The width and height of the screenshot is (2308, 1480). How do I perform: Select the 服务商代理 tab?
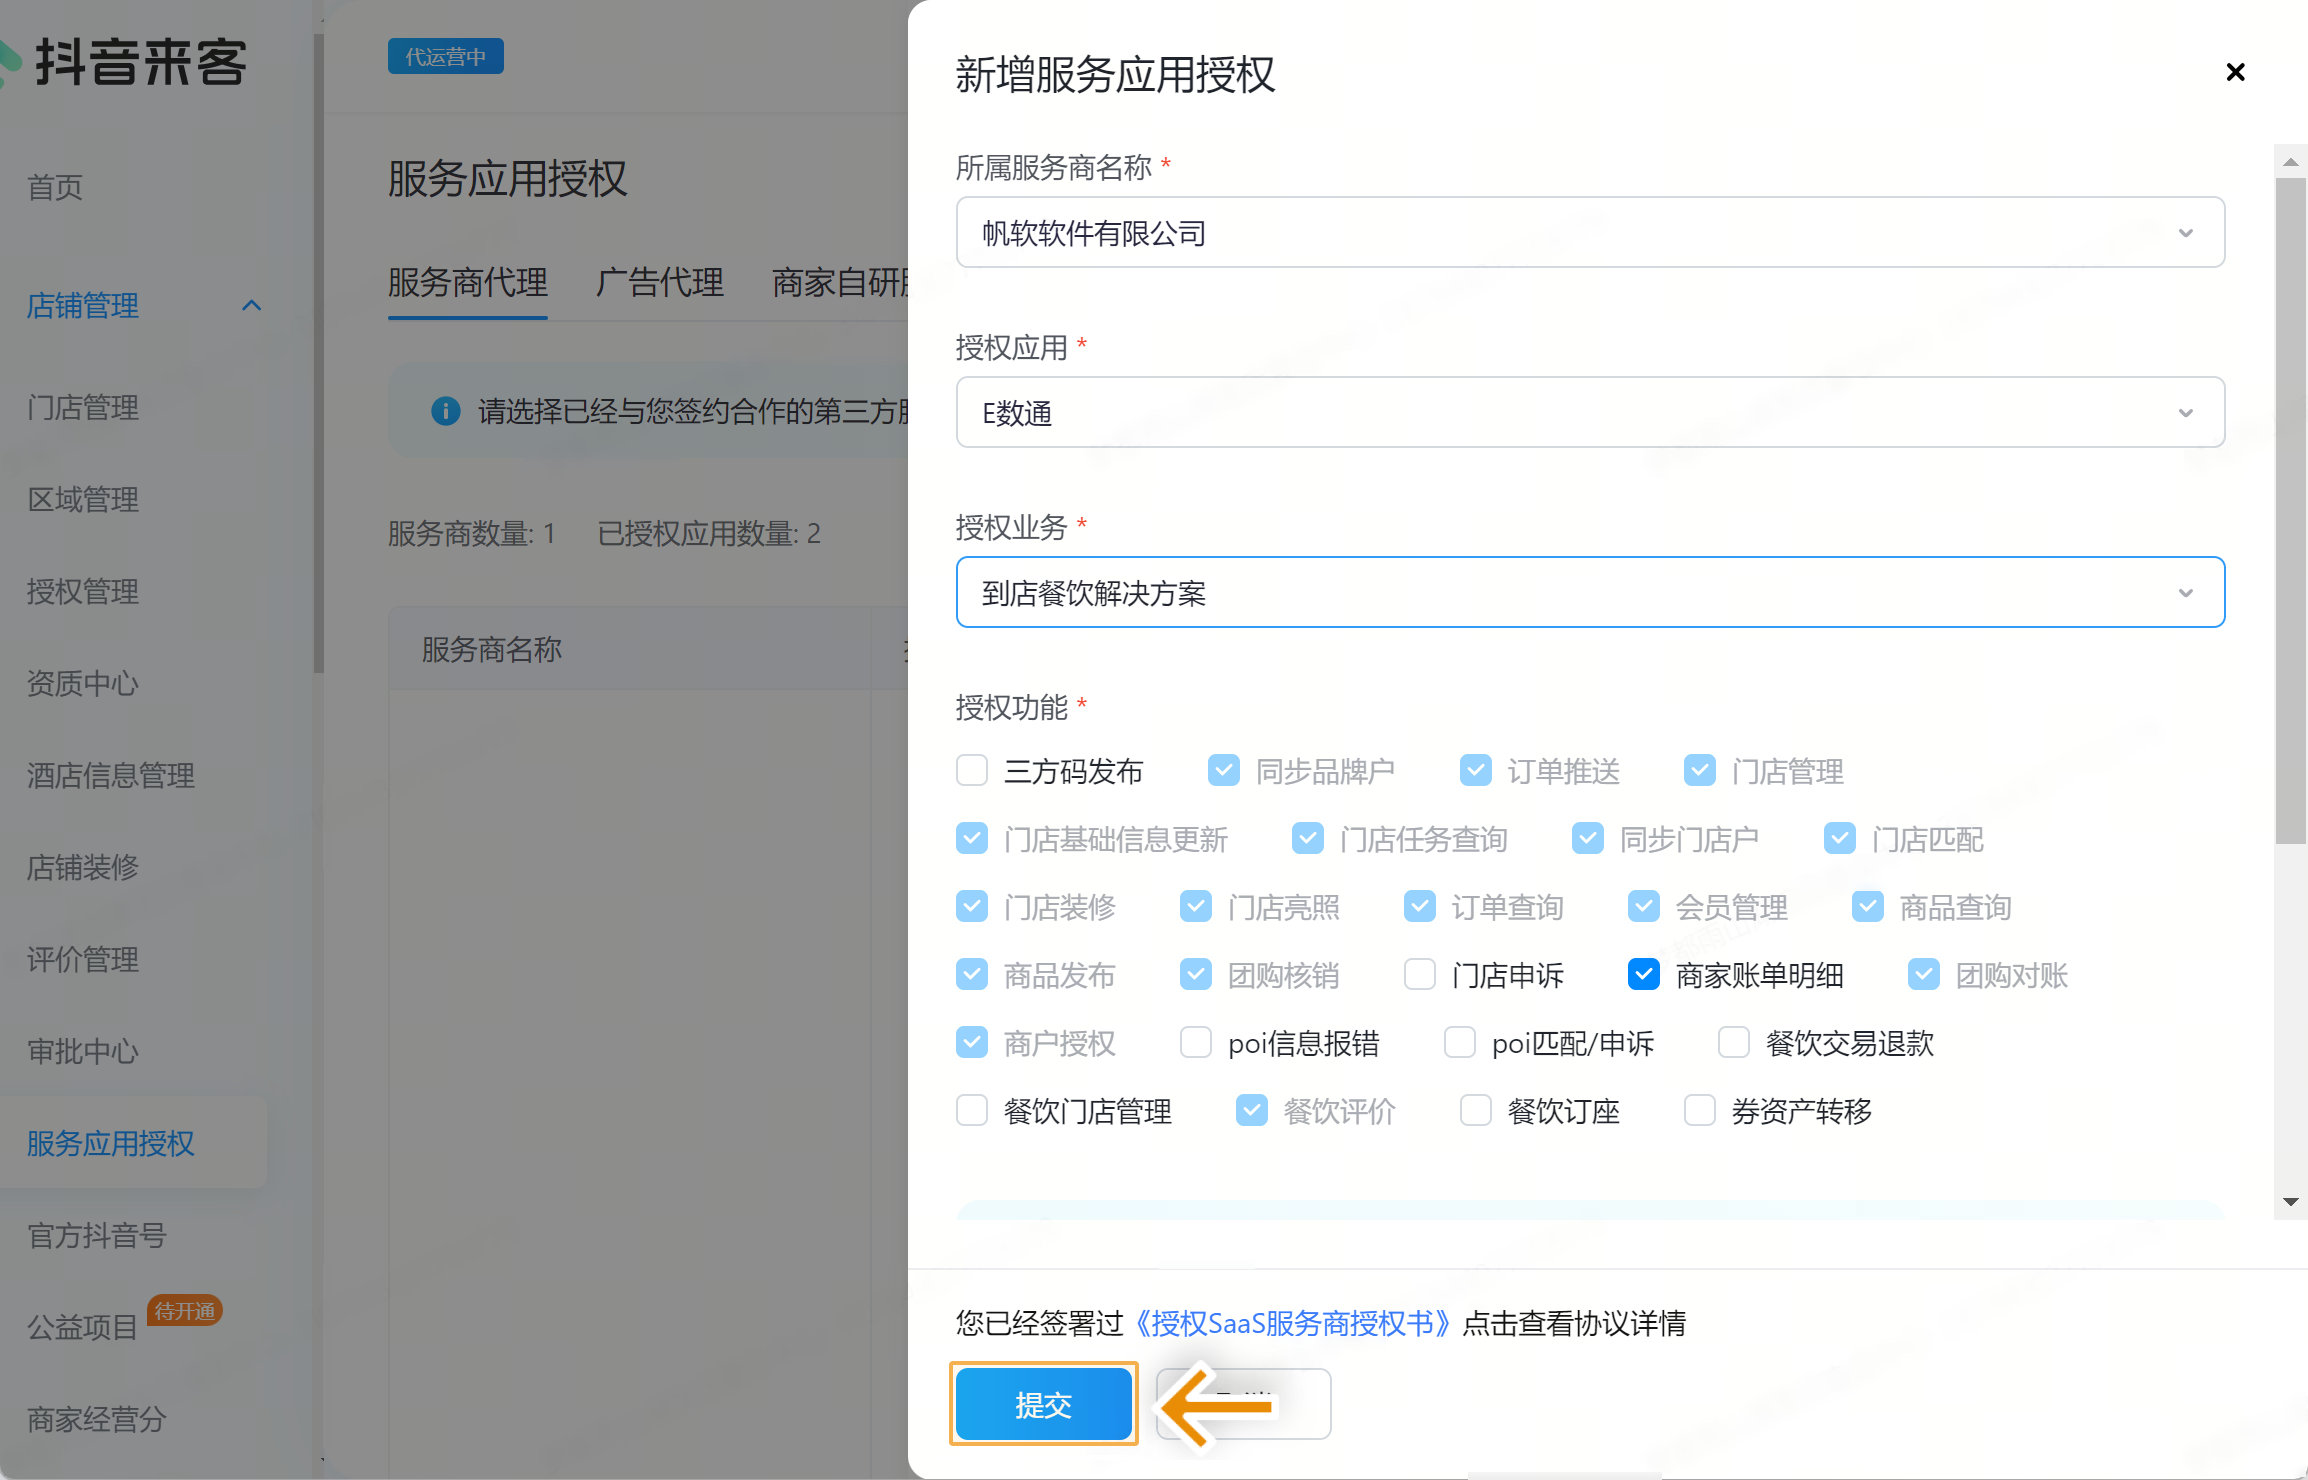467,283
